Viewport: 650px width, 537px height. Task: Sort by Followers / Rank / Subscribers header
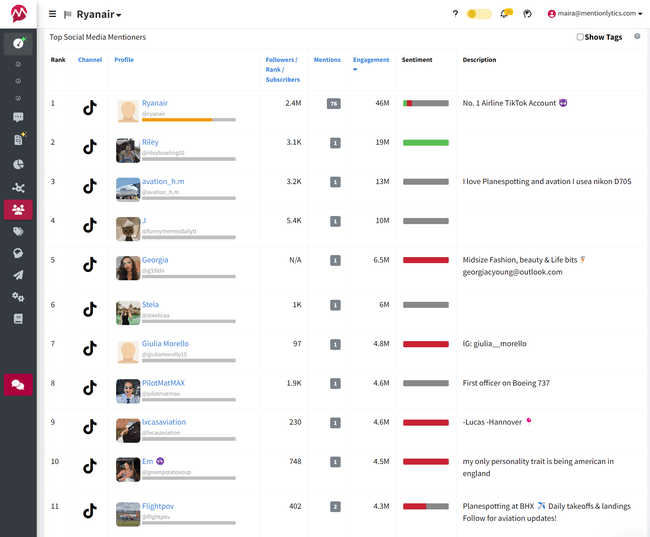click(x=283, y=70)
